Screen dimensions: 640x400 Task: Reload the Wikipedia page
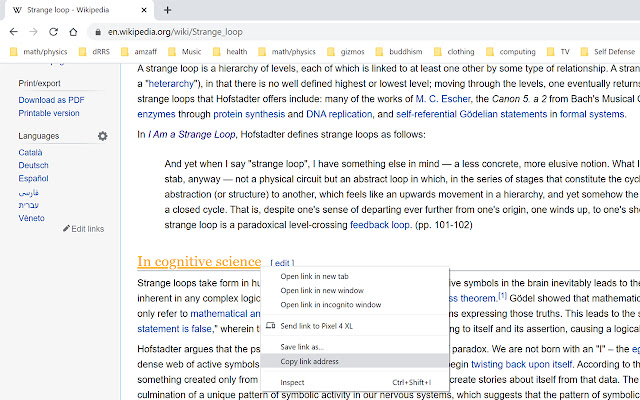(x=53, y=32)
